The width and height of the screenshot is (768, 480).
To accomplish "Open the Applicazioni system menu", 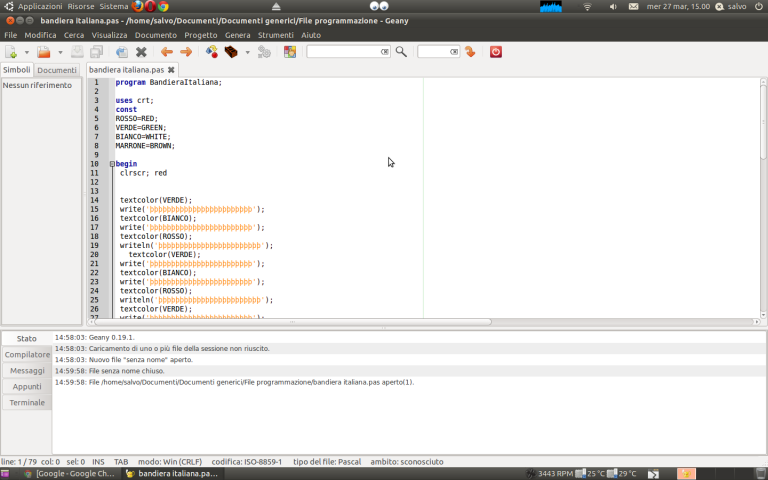I will pyautogui.click(x=40, y=6).
